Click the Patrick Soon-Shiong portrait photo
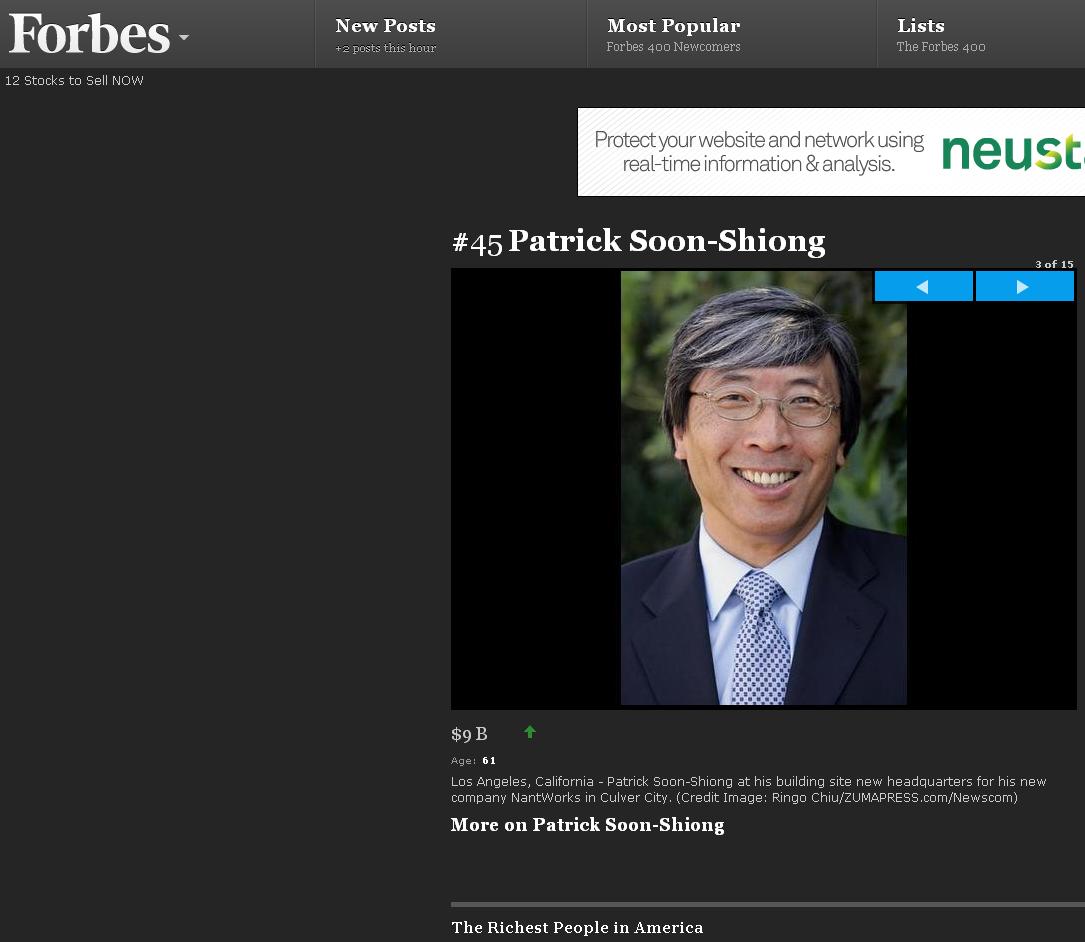Screen dimensions: 1085x942 [763, 488]
